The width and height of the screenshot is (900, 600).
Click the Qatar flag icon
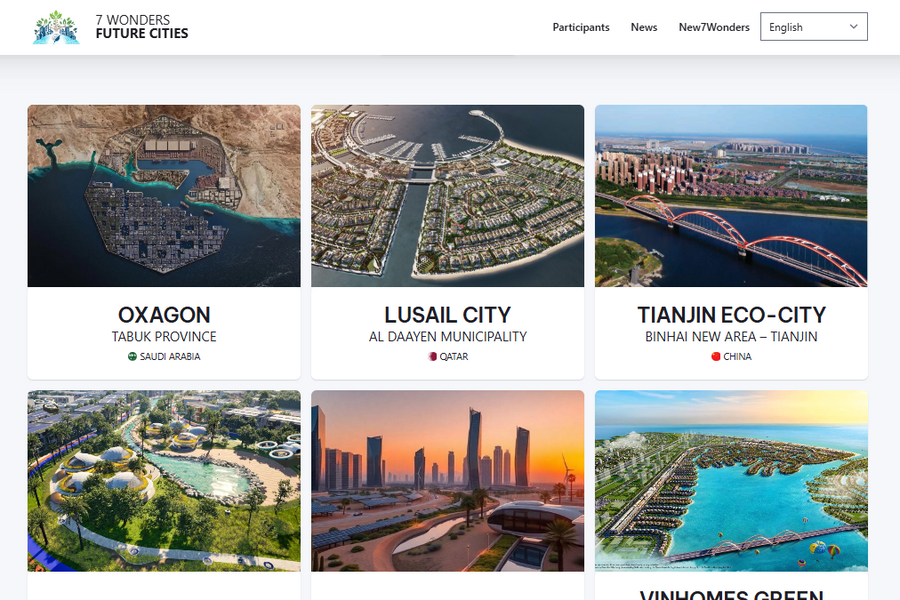pos(432,357)
